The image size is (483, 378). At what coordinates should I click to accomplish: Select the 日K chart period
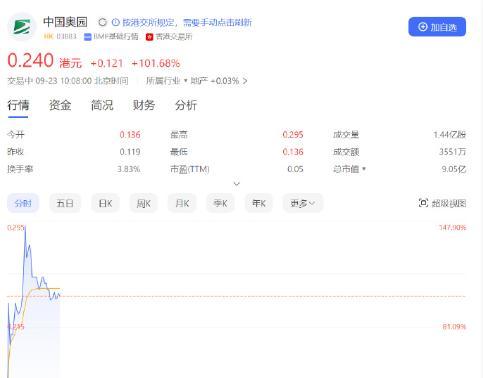coord(105,203)
